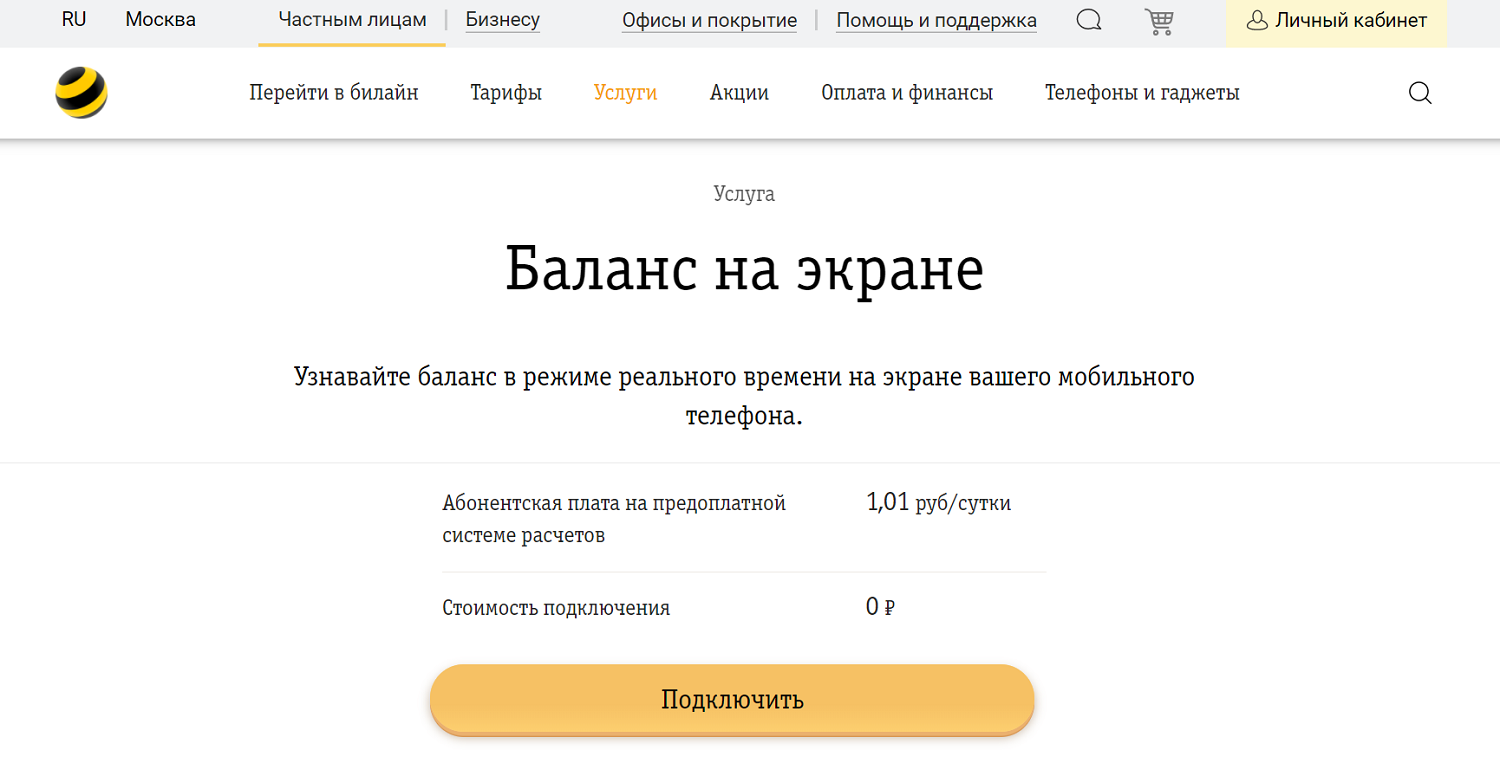1500x776 pixels.
Task: Open the chat bubble icon in top bar
Action: 1089,20
